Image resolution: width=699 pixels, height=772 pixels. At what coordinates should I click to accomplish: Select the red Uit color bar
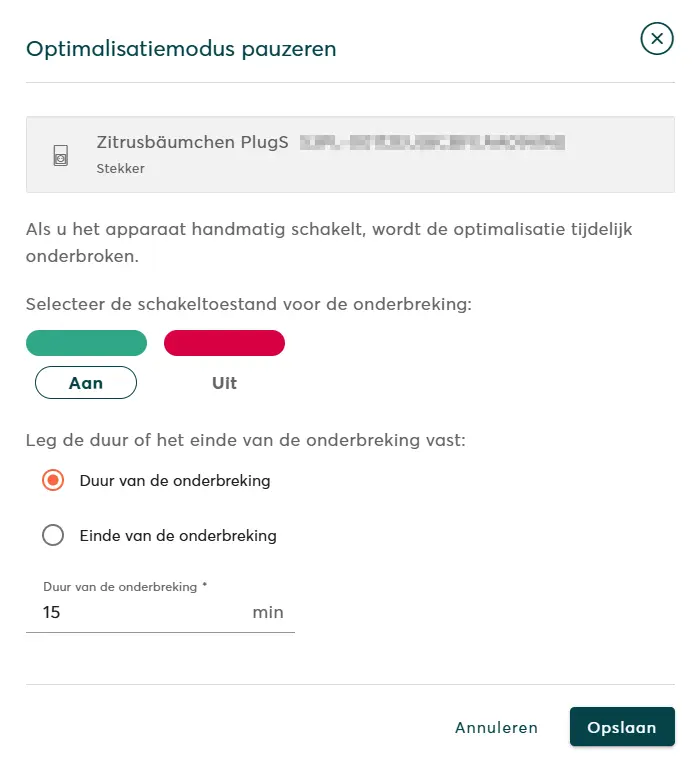coord(224,343)
